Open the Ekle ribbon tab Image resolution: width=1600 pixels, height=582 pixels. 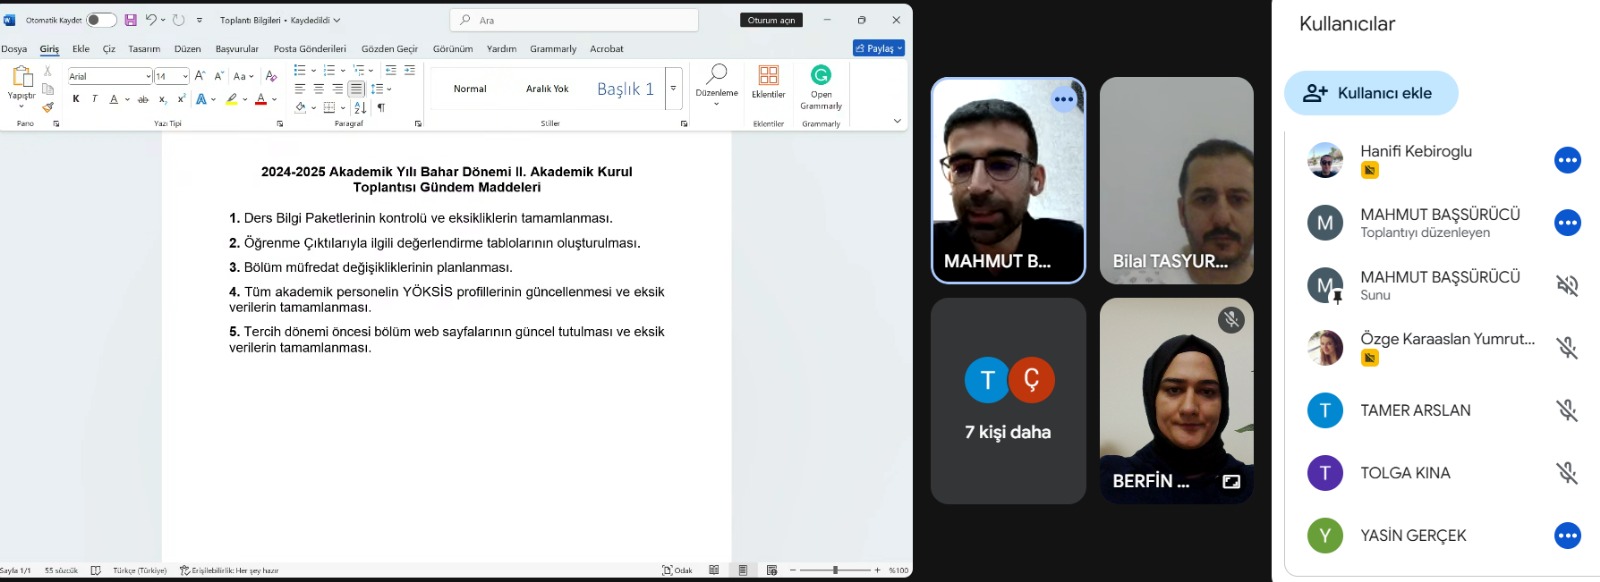click(81, 49)
